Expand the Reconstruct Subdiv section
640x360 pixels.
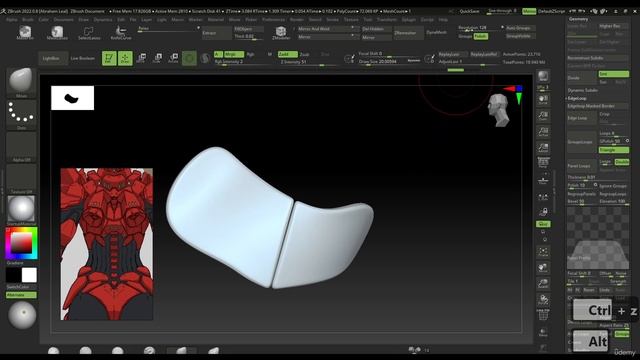coord(598,58)
